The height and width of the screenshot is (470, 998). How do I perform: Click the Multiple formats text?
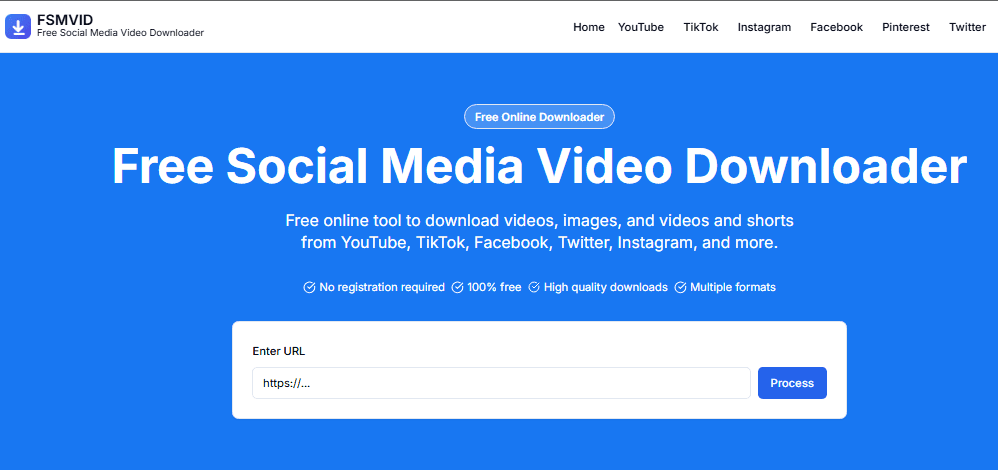pos(733,287)
